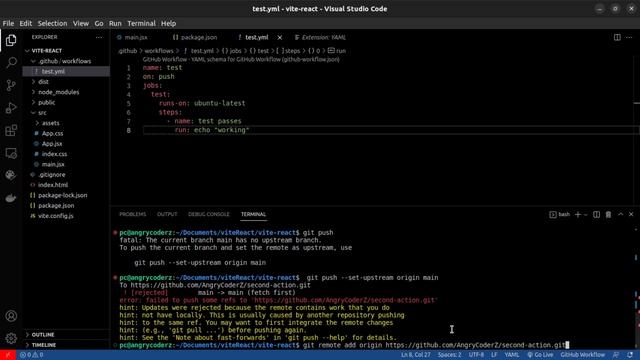This screenshot has width=640, height=360.
Task: Open .gitignore in the explorer
Action: pyautogui.click(x=52, y=175)
